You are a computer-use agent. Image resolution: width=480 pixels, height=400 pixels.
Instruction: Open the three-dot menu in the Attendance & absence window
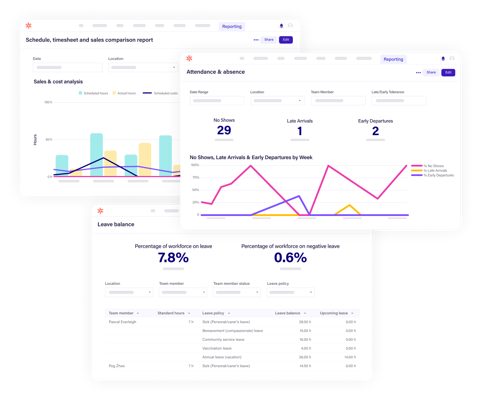418,72
